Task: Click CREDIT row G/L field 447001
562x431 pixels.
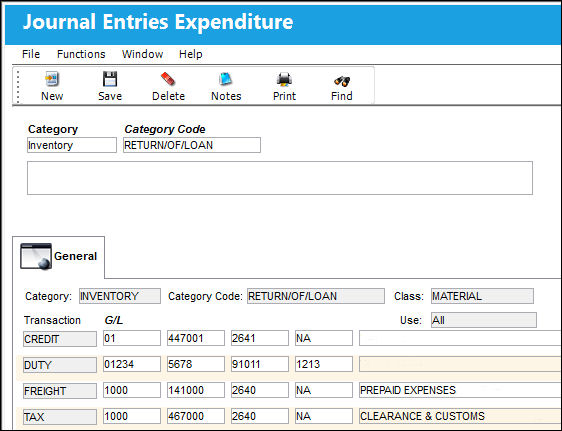Action: point(196,338)
